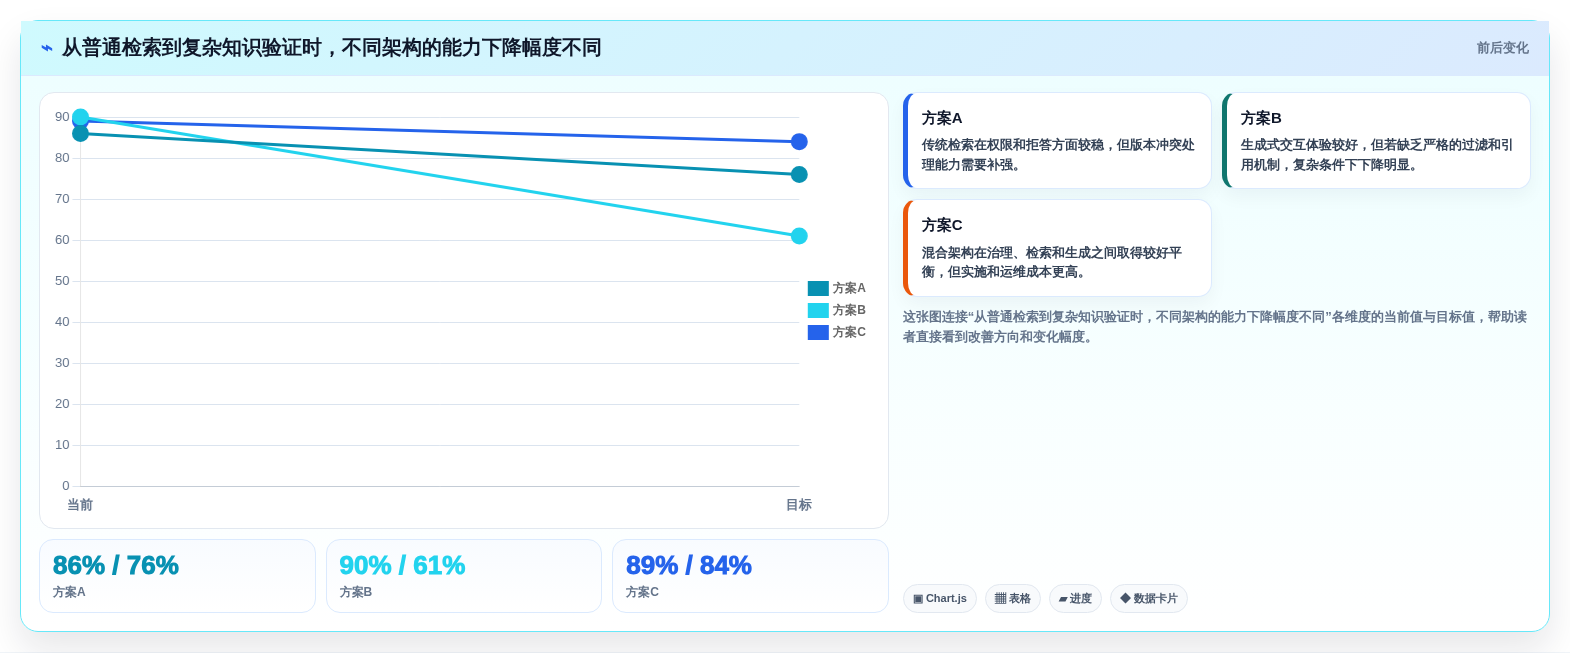Select the 86% / 76% stat card
This screenshot has height=653, width=1570.
[177, 576]
